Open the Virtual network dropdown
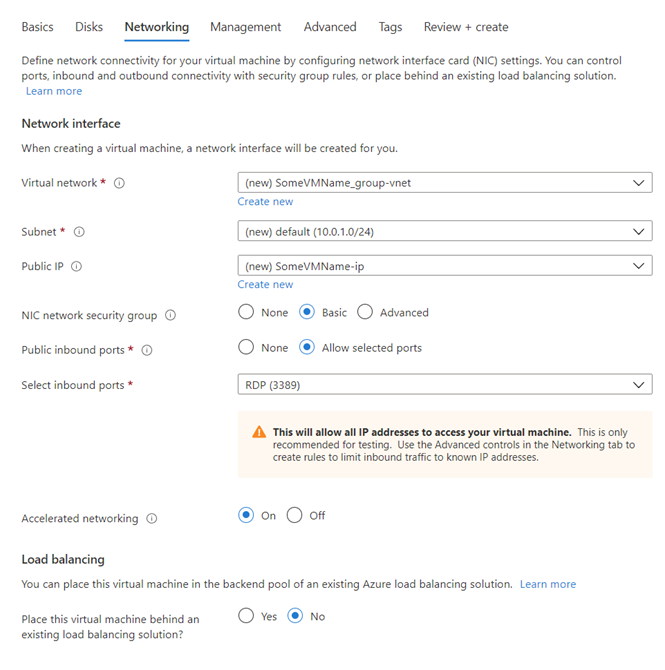The width and height of the screenshot is (665, 670). [445, 183]
